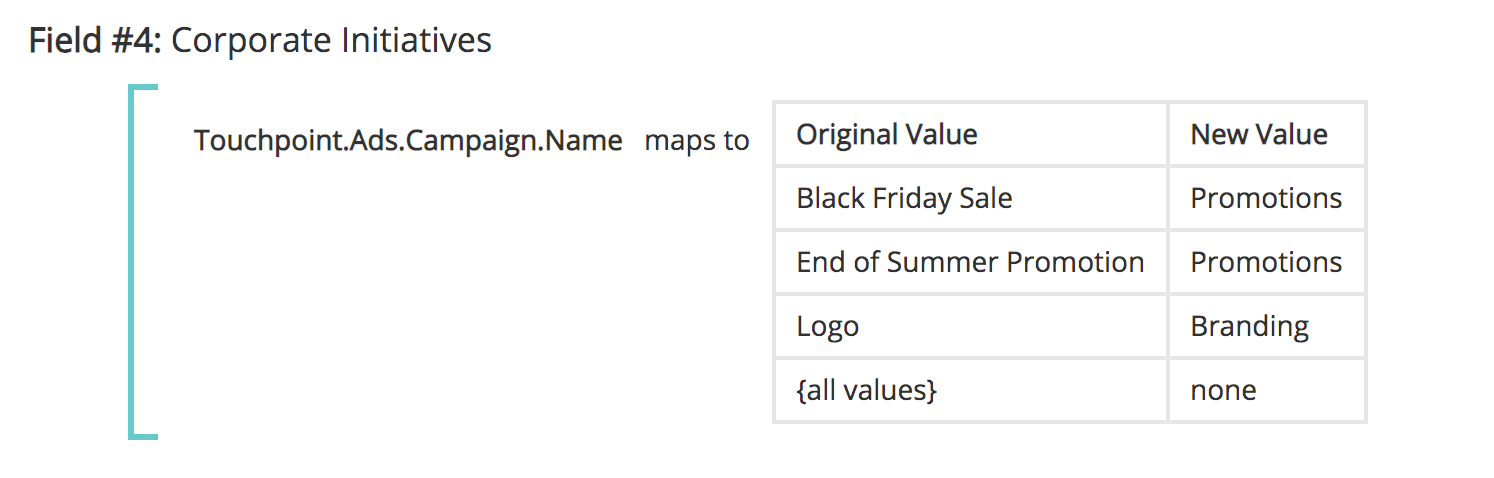The image size is (1494, 478).
Task: Click "Promotions" in the End of Summer row
Action: [1266, 263]
